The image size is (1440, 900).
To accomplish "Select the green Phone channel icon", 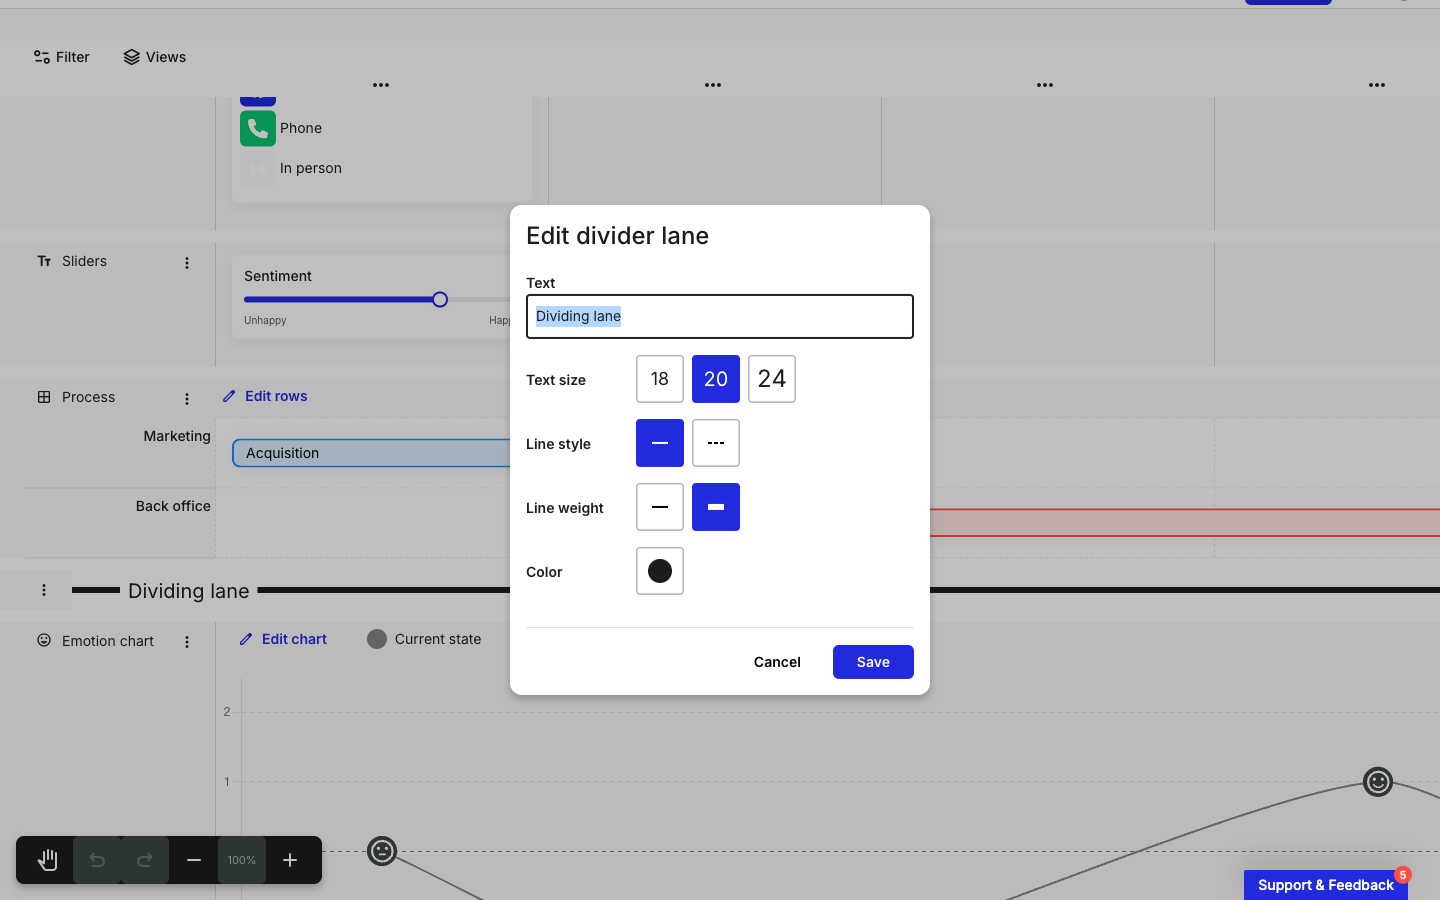I will [258, 128].
